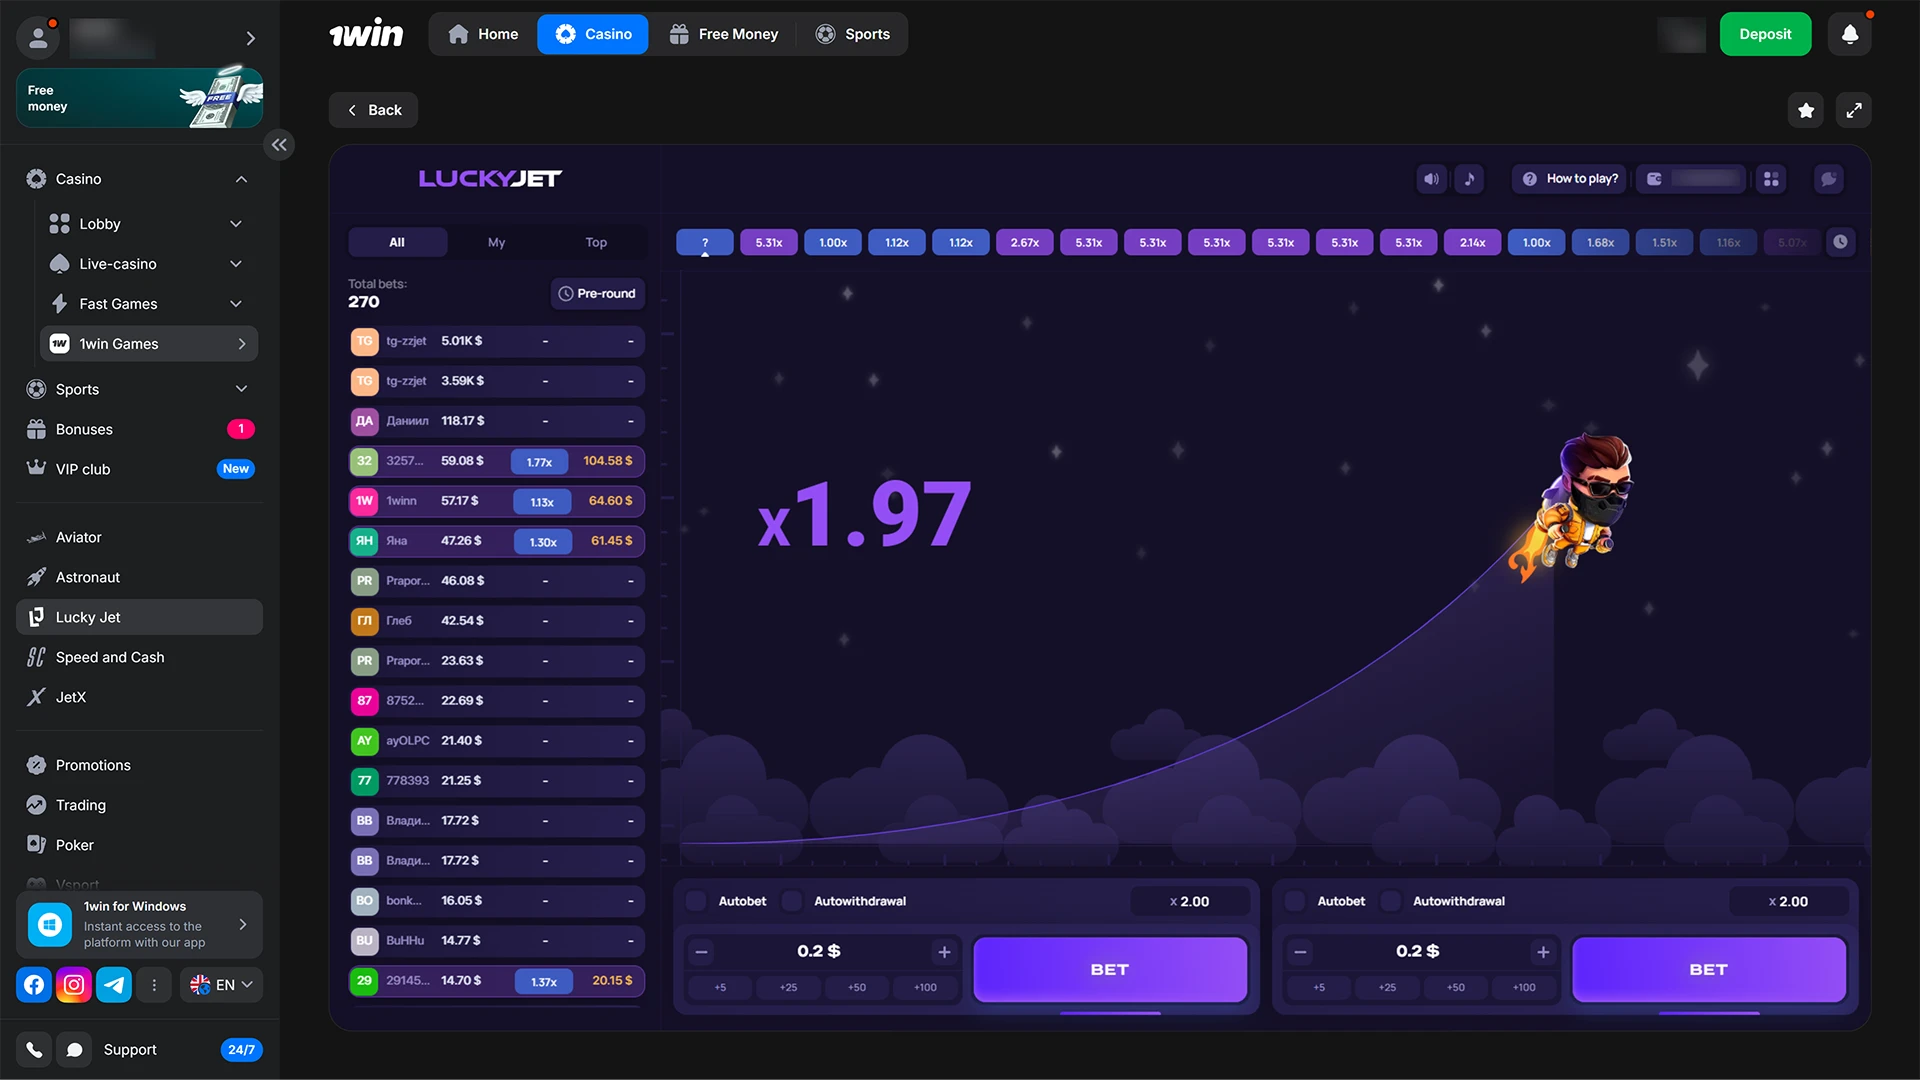This screenshot has height=1080, width=1920.
Task: Increase the left bet amount with plus
Action: click(944, 952)
